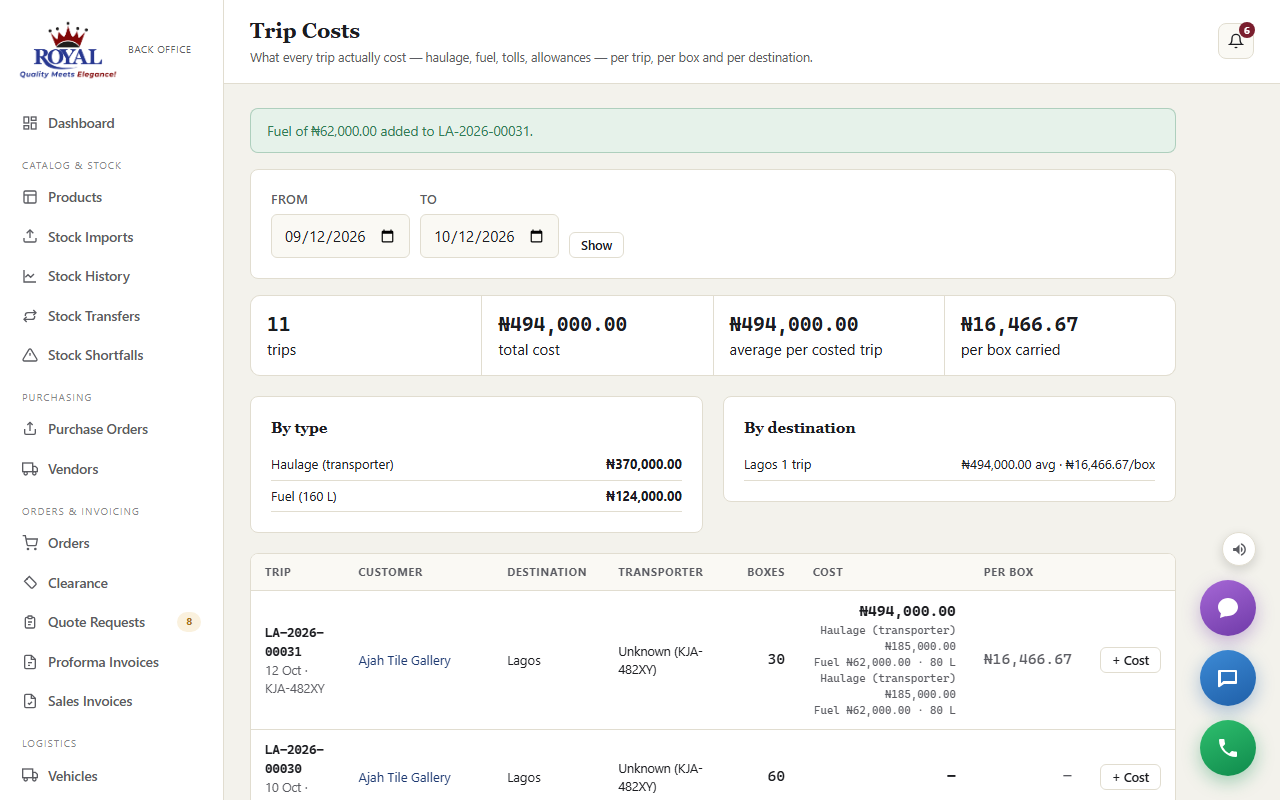The image size is (1280, 800).
Task: Click the Purchase Orders icon
Action: (30, 429)
